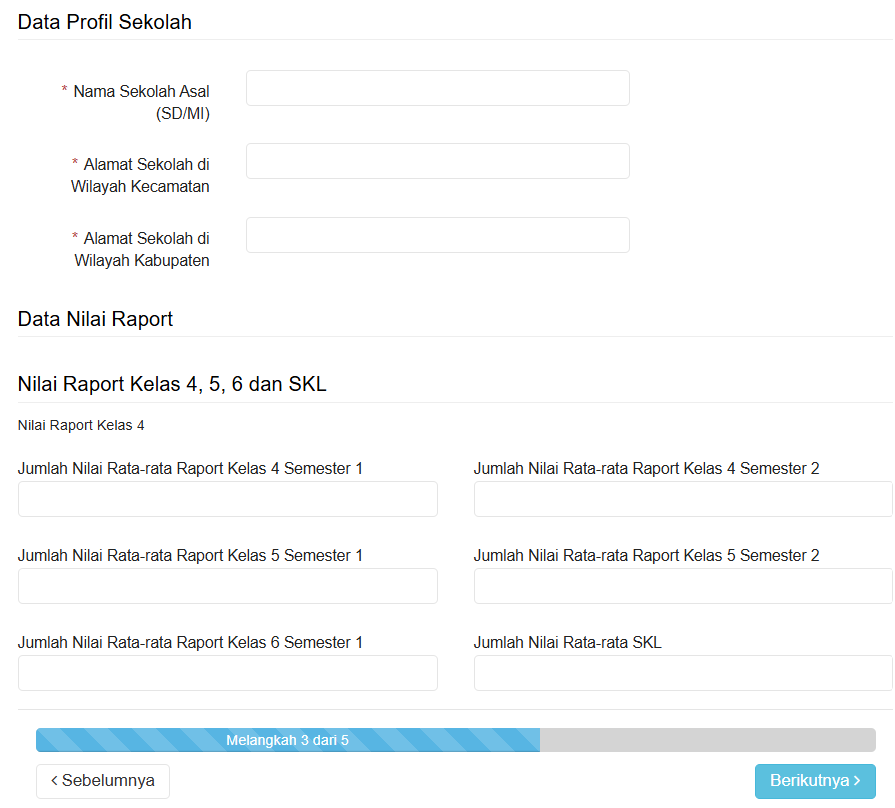Select the Kelas 6 Semester 1 field
This screenshot has width=895, height=808.
(x=228, y=673)
